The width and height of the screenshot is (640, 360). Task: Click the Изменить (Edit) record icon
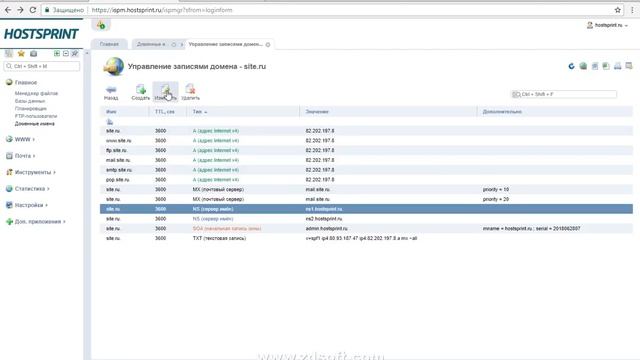coord(165,92)
